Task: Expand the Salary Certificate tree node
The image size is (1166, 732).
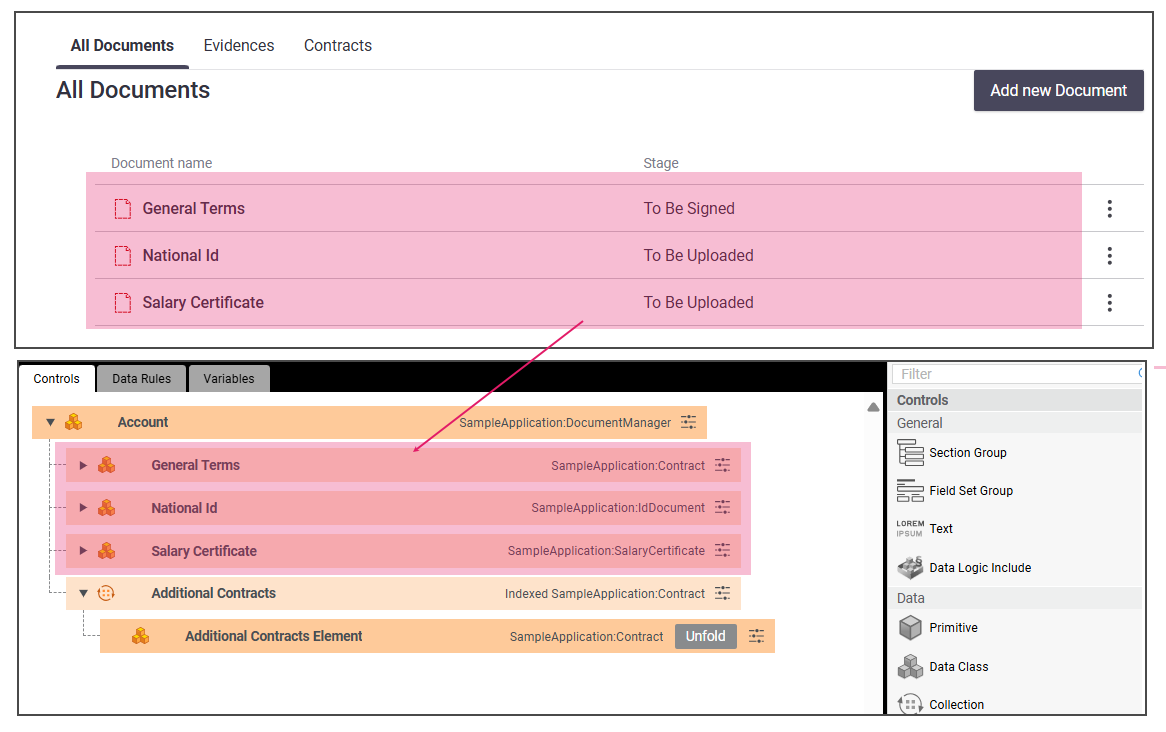Action: (x=83, y=550)
